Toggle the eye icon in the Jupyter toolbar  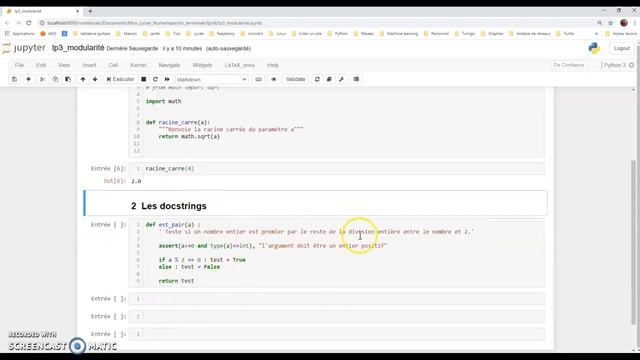(274, 79)
